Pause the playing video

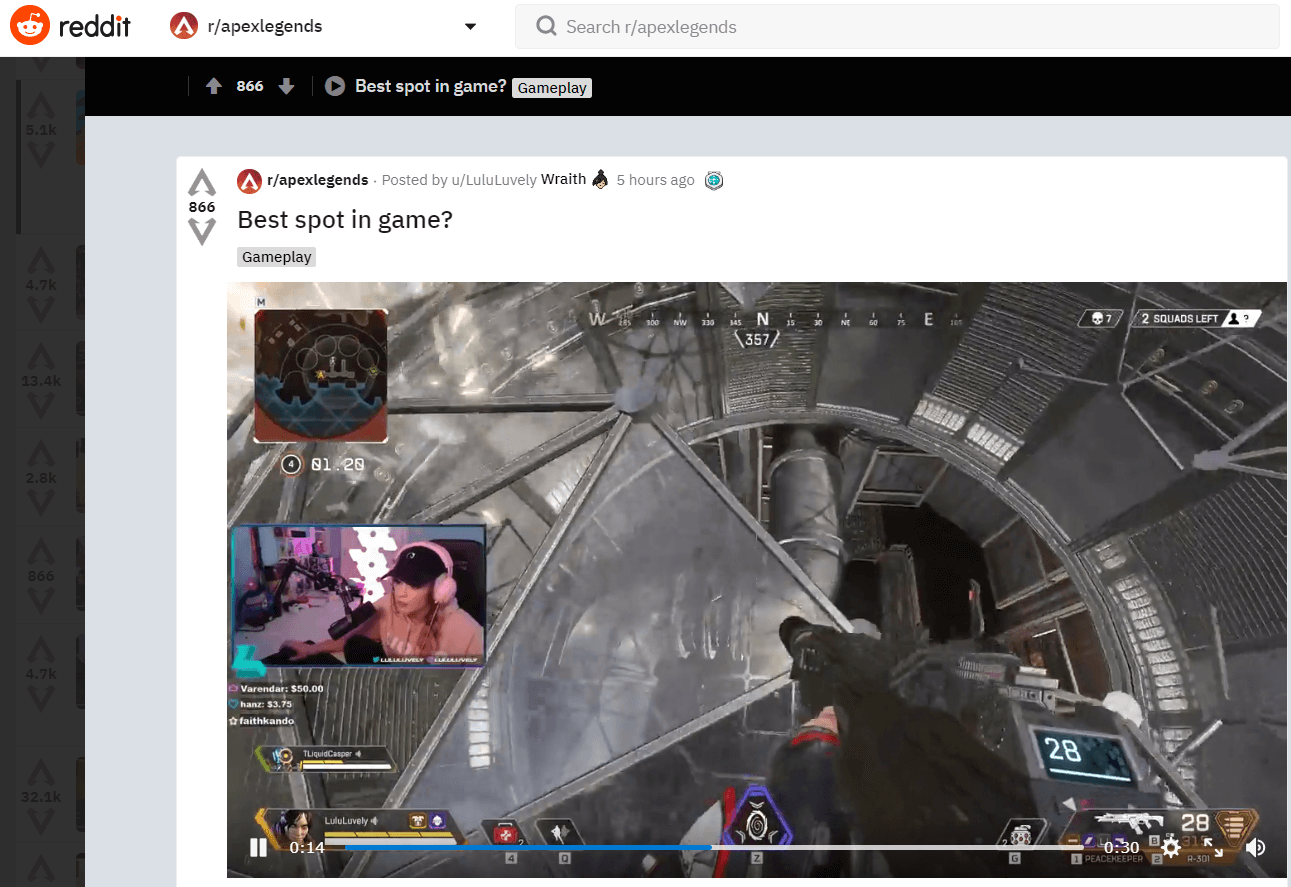pos(258,848)
